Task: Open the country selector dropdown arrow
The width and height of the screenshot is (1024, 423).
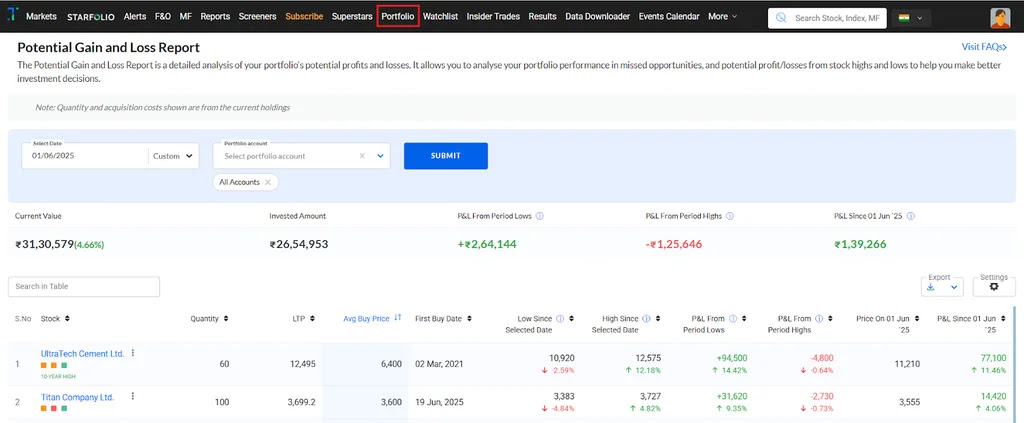Action: [920, 18]
